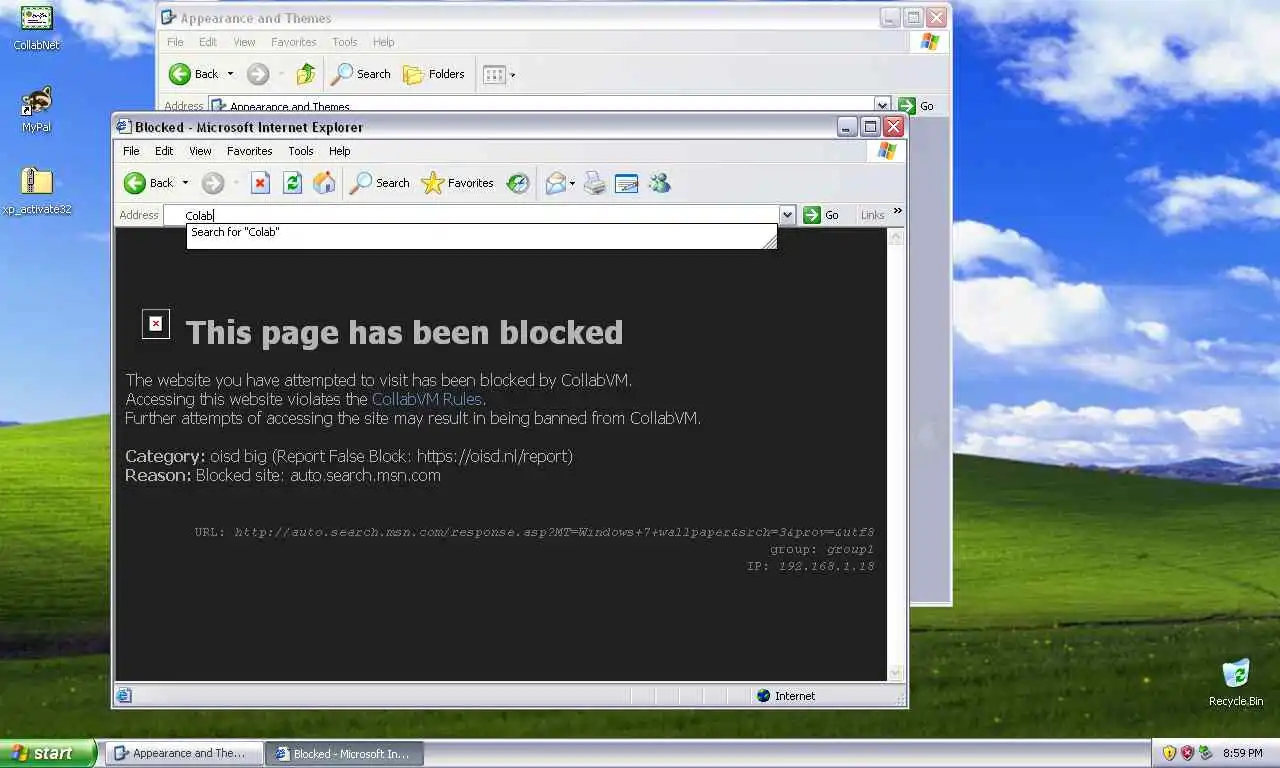The image size is (1280, 768).
Task: Click the 8:59 PM taskbar clock
Action: pyautogui.click(x=1242, y=753)
